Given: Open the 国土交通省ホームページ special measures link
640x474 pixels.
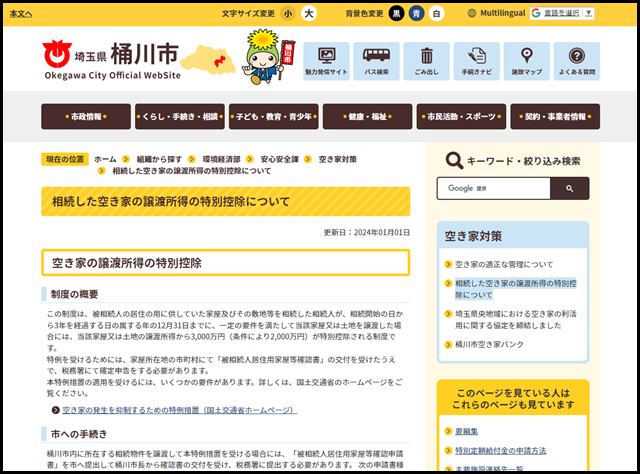Looking at the screenshot, I should pyautogui.click(x=179, y=410).
